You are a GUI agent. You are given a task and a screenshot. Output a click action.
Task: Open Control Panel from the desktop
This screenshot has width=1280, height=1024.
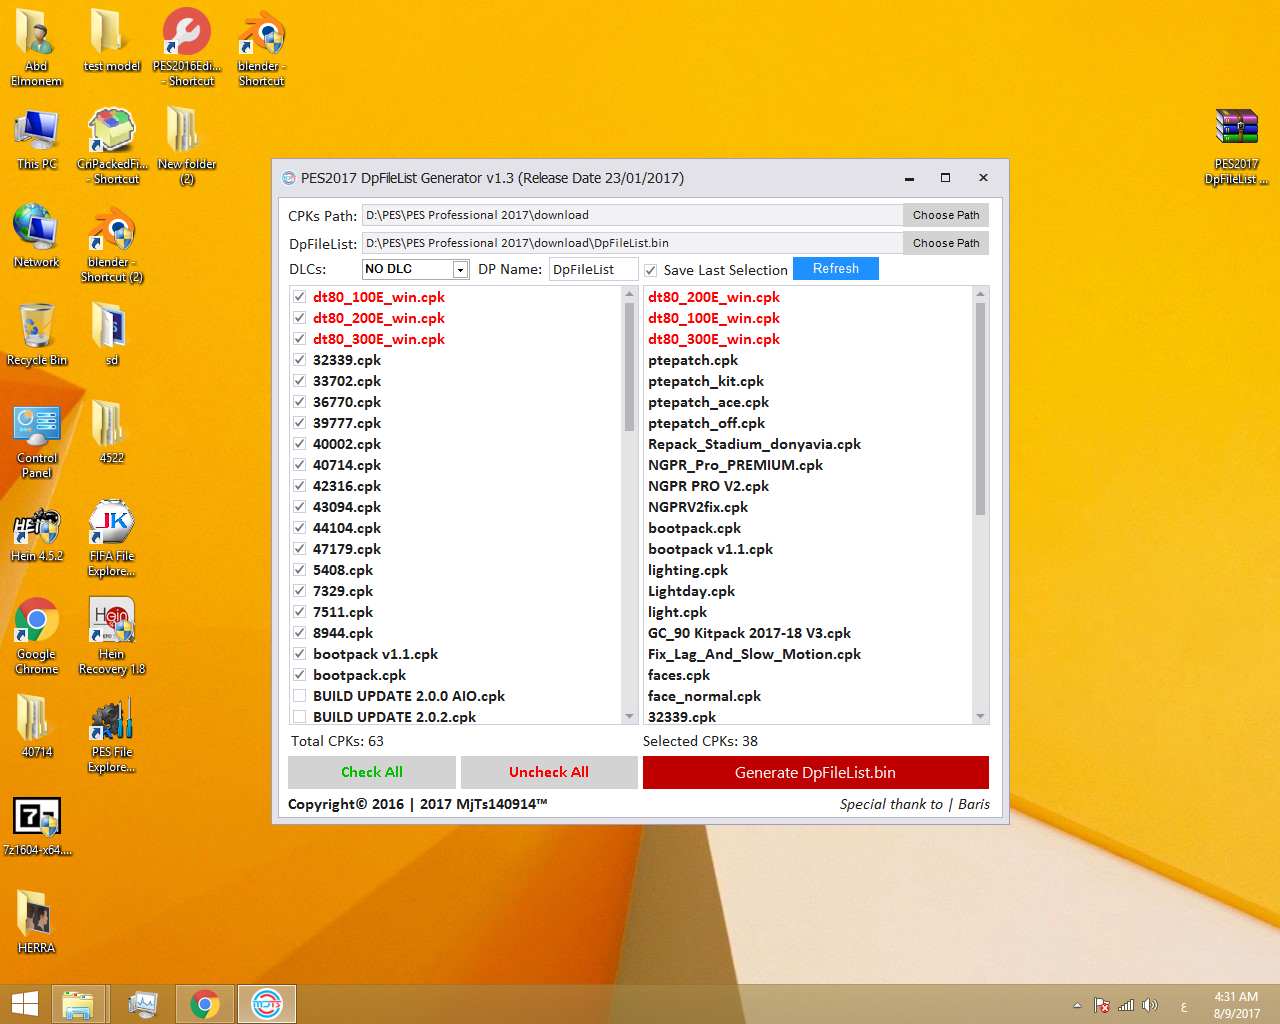pyautogui.click(x=37, y=441)
